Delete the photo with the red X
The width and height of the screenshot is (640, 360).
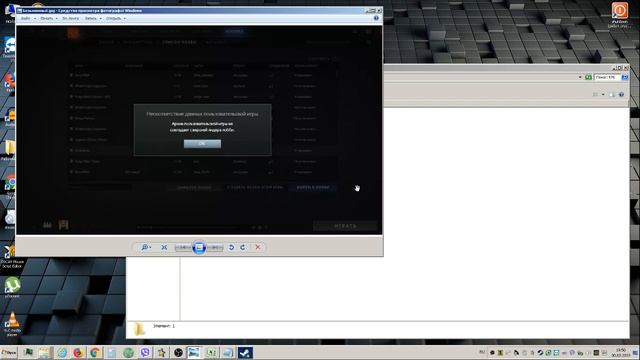258,247
